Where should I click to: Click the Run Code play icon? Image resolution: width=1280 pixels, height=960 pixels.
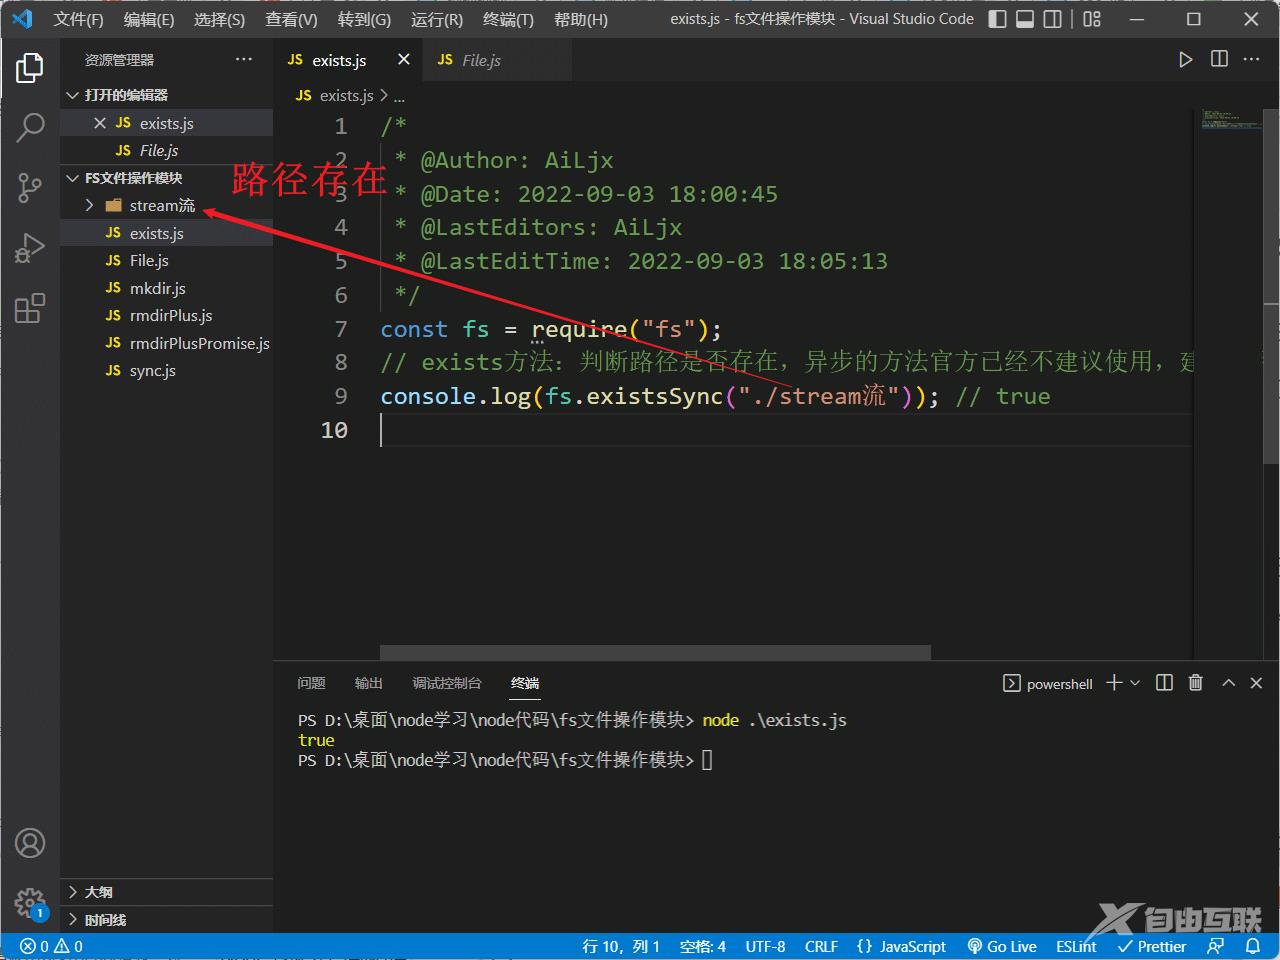pos(1185,60)
